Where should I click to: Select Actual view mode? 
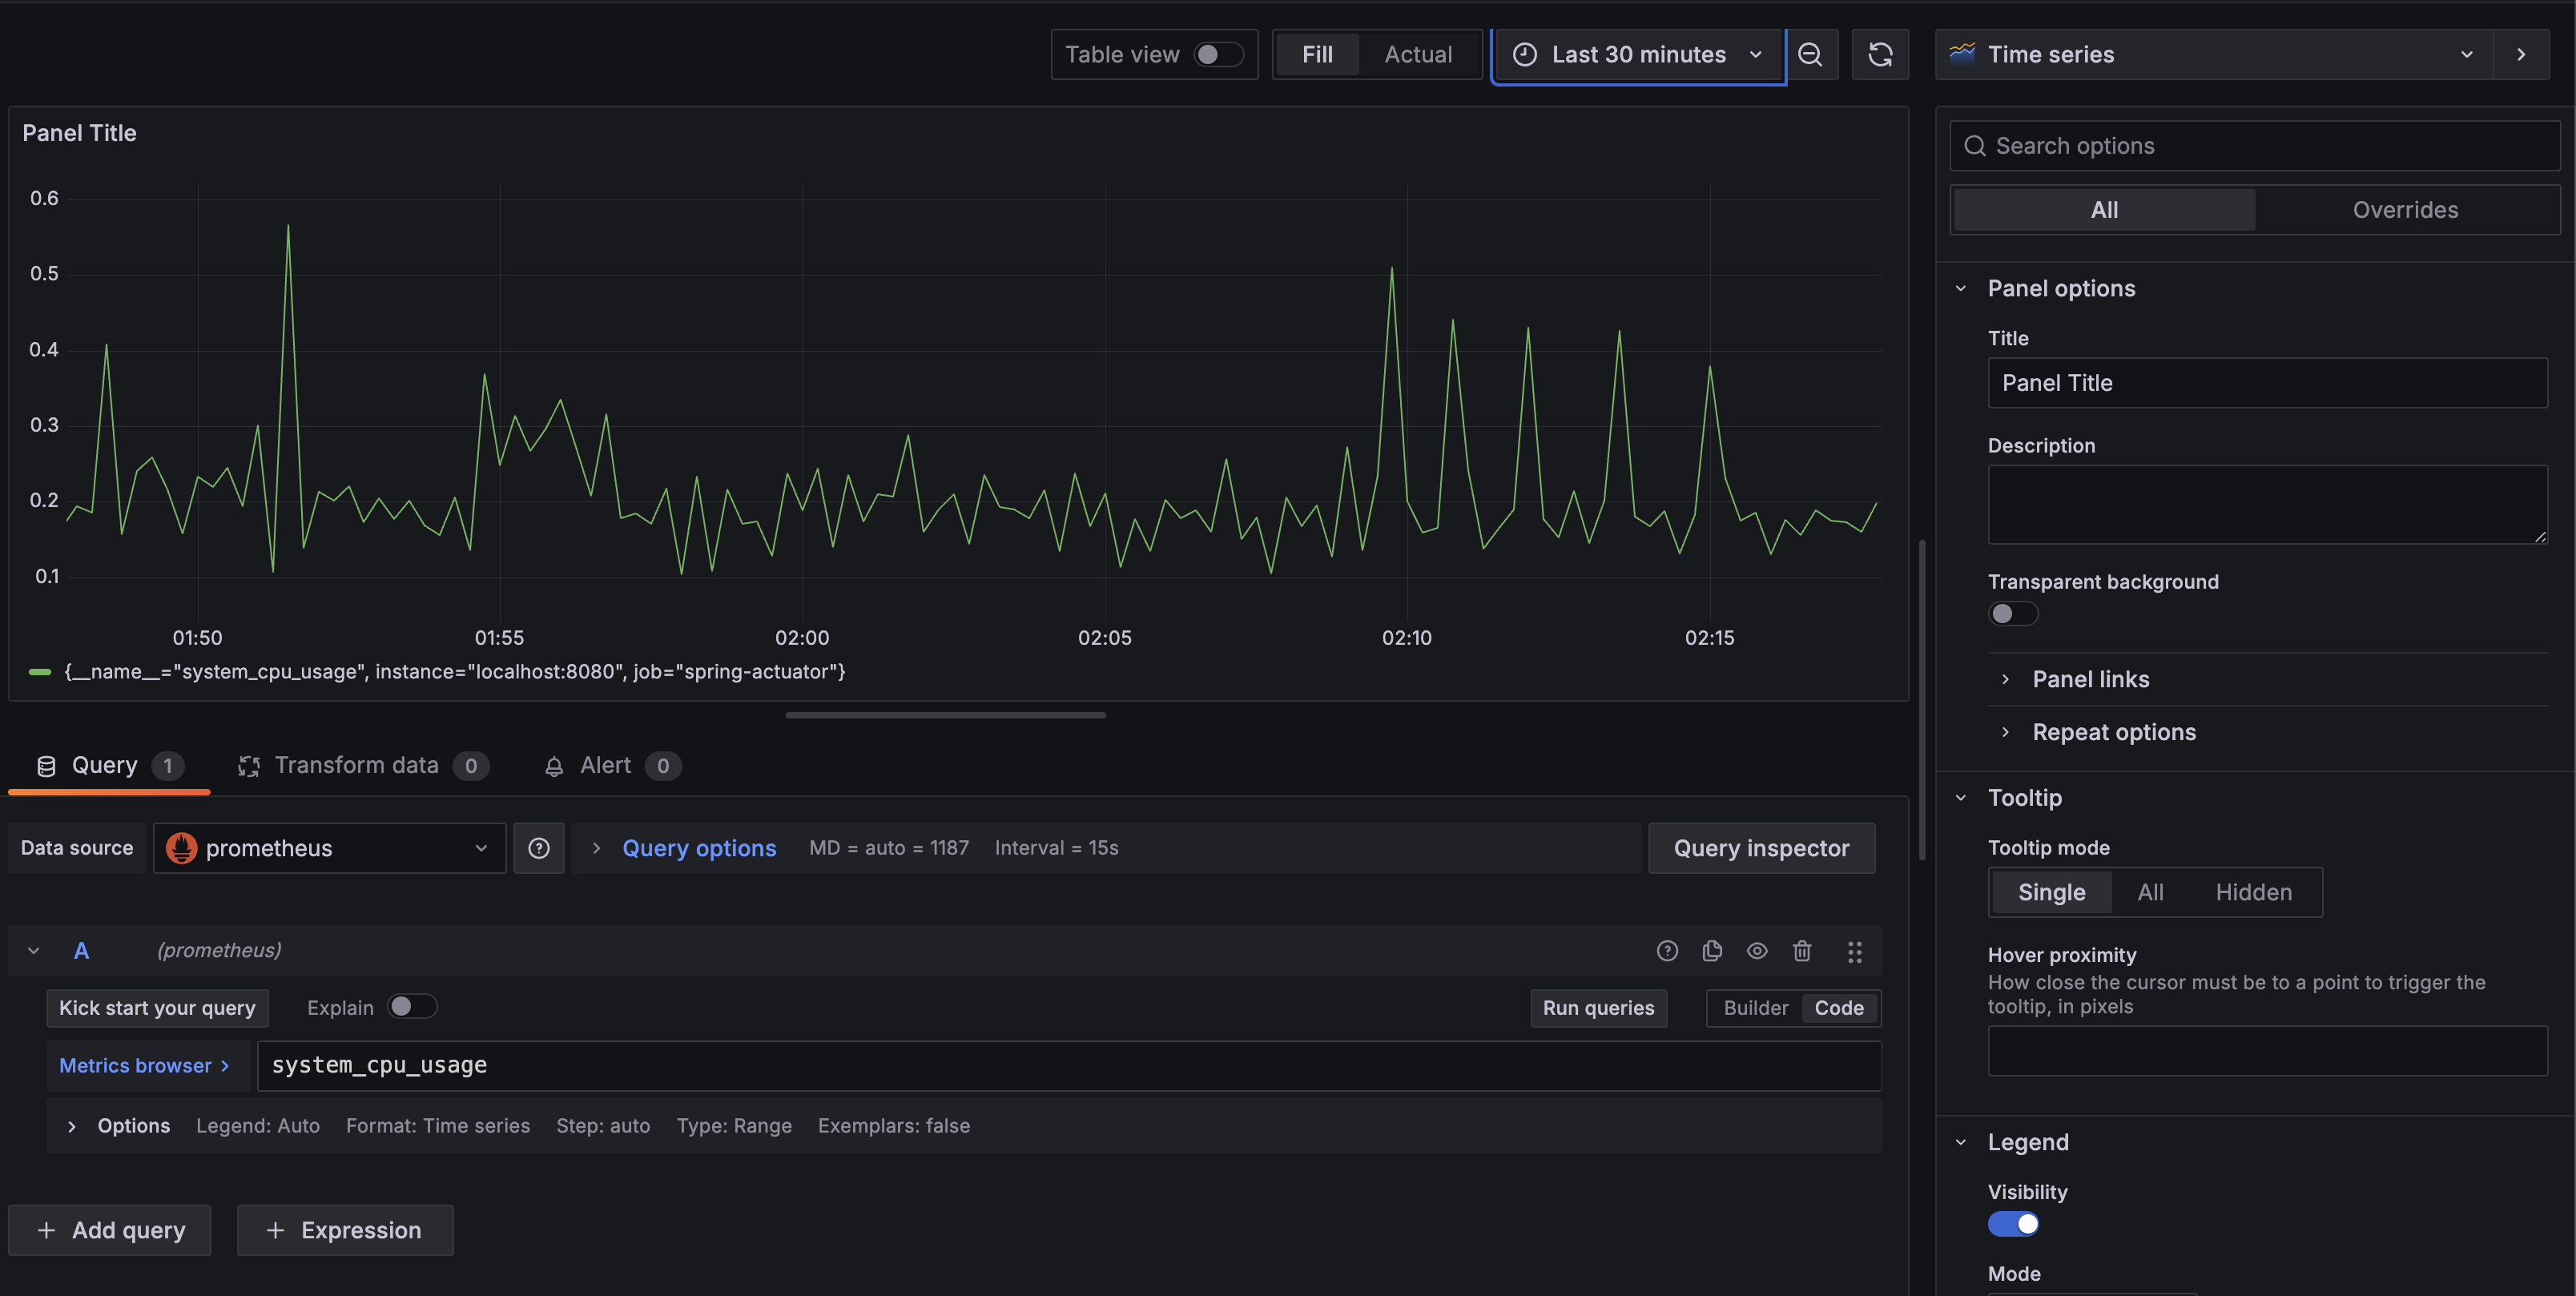pyautogui.click(x=1418, y=54)
